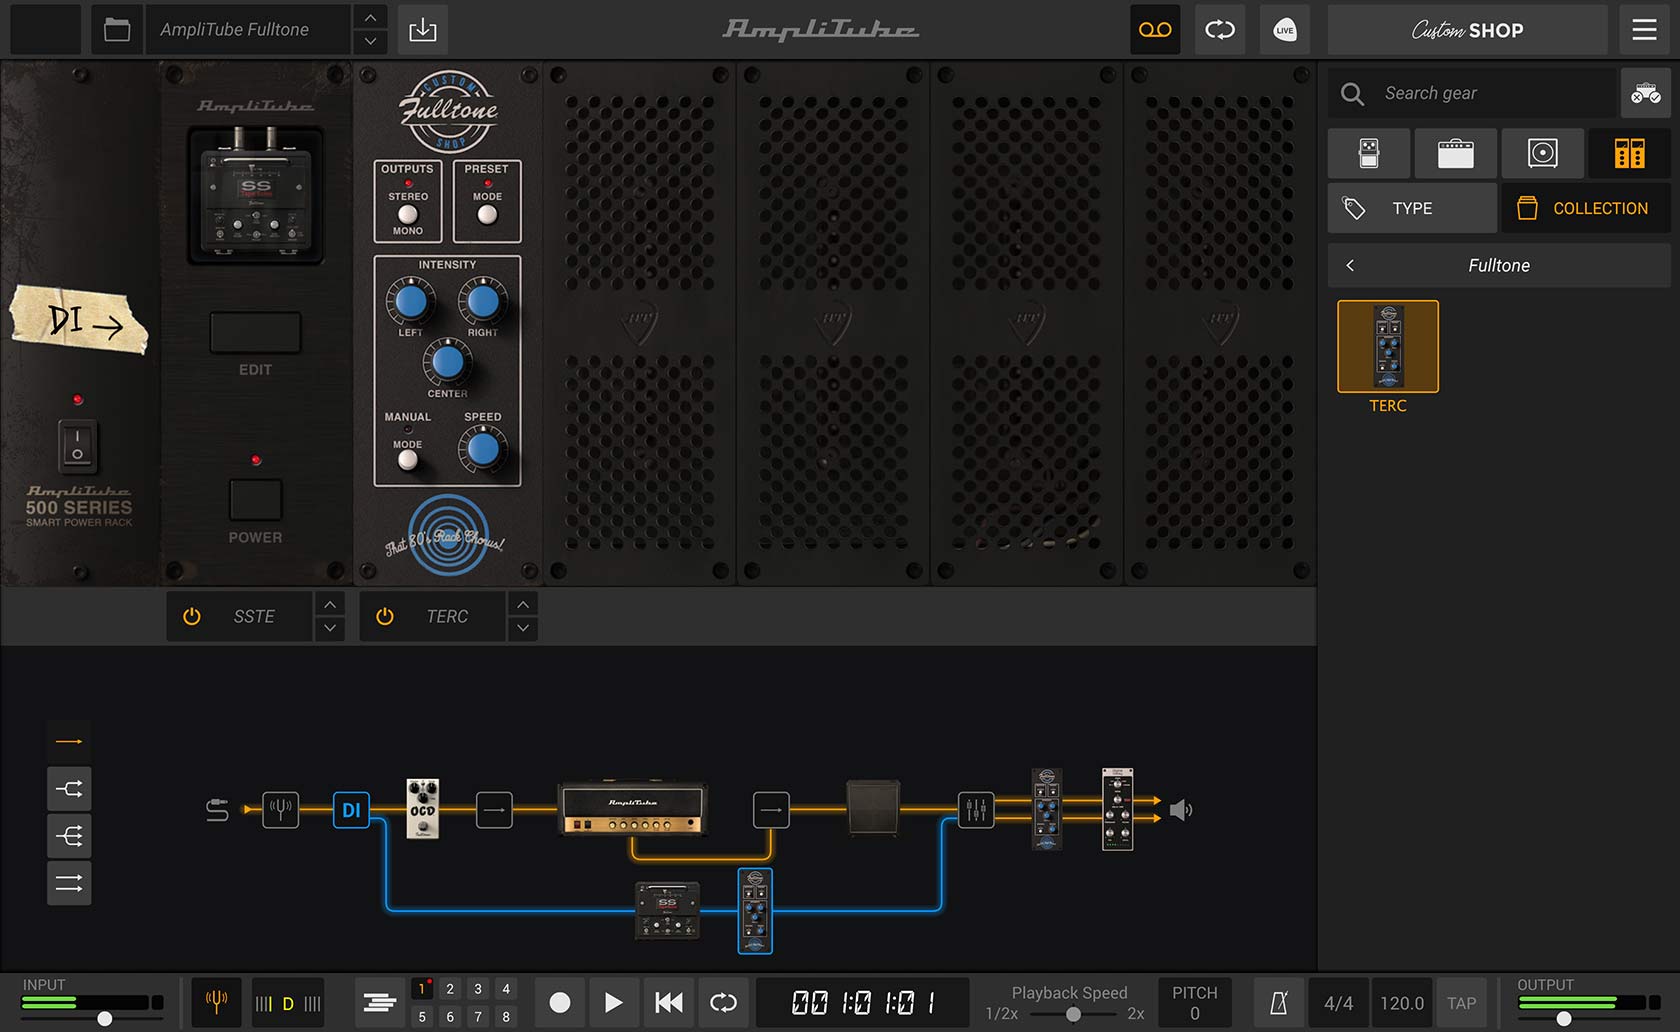
Task: Step SSTE slot model down
Action: [x=330, y=629]
